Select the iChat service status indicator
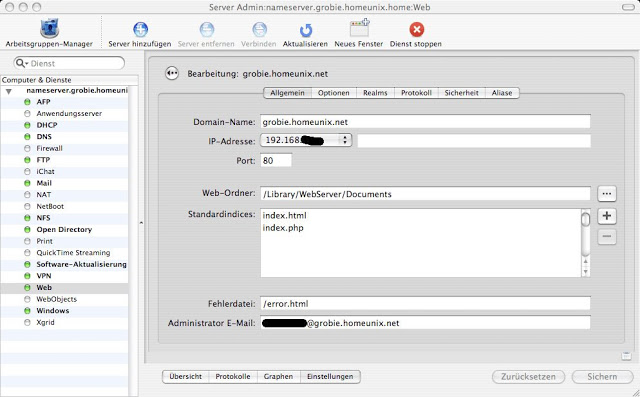 pyautogui.click(x=27, y=171)
